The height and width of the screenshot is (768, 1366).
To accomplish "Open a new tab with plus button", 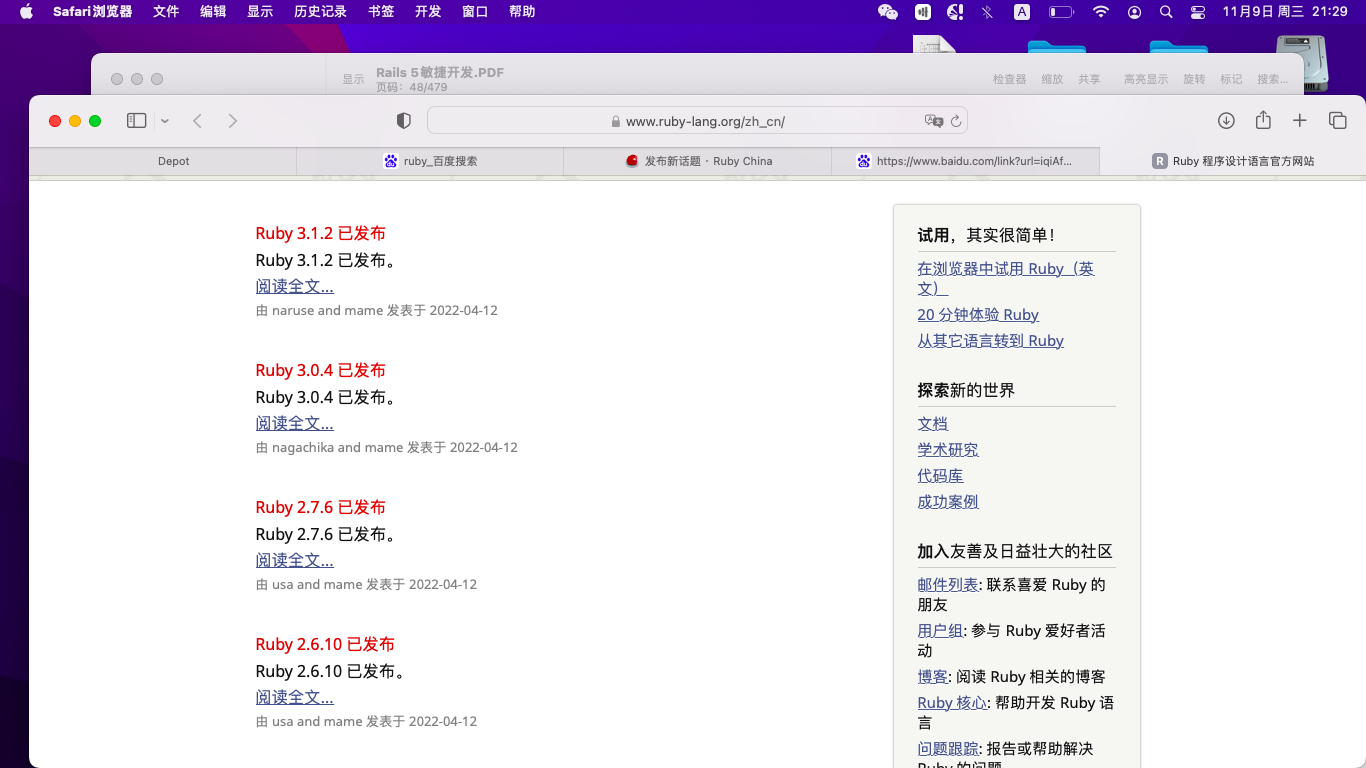I will pyautogui.click(x=1300, y=121).
